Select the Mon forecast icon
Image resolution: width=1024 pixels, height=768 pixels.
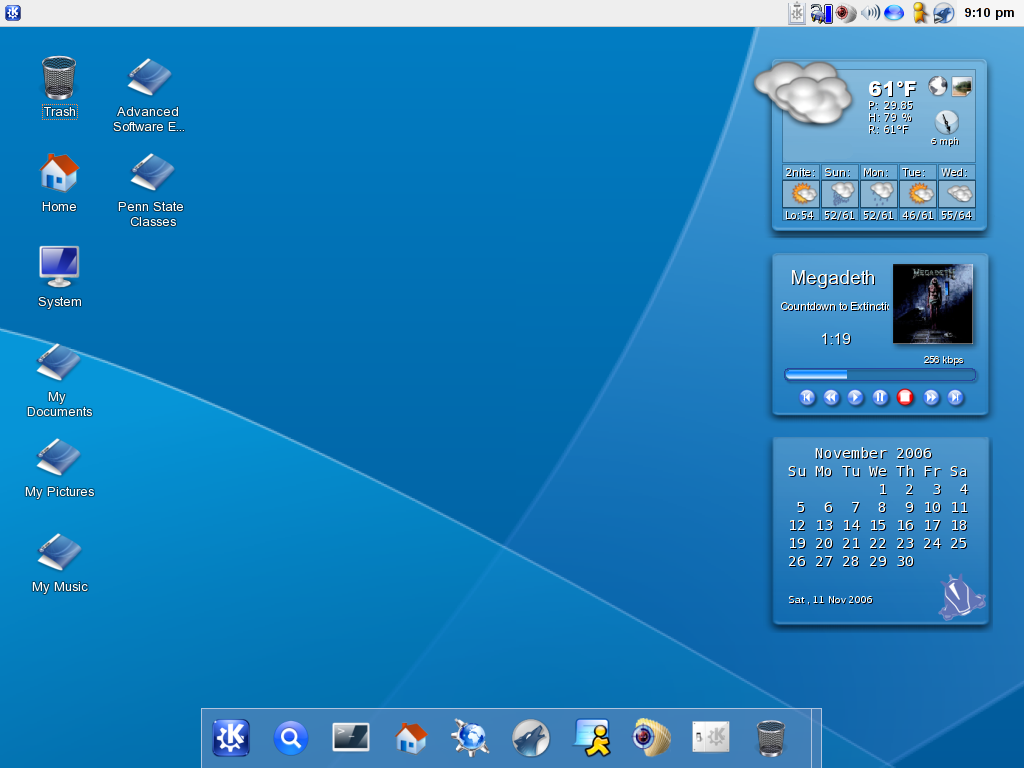879,194
